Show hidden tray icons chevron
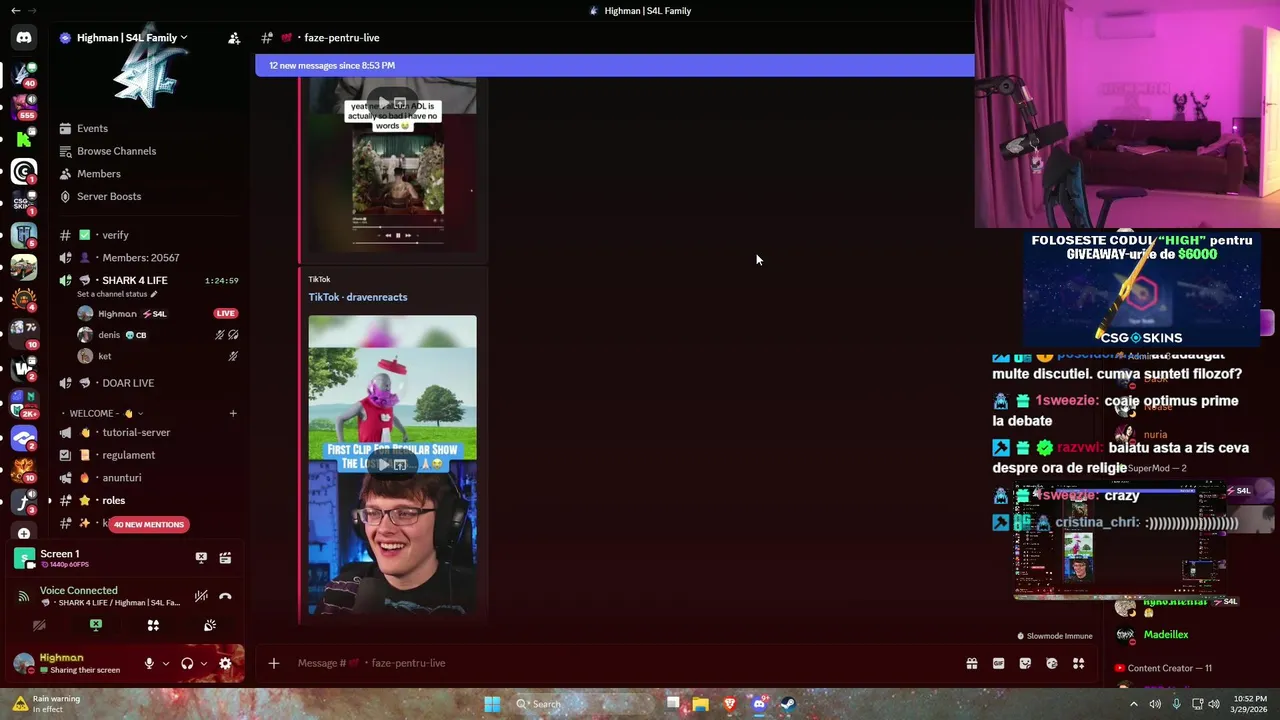 coord(1134,704)
